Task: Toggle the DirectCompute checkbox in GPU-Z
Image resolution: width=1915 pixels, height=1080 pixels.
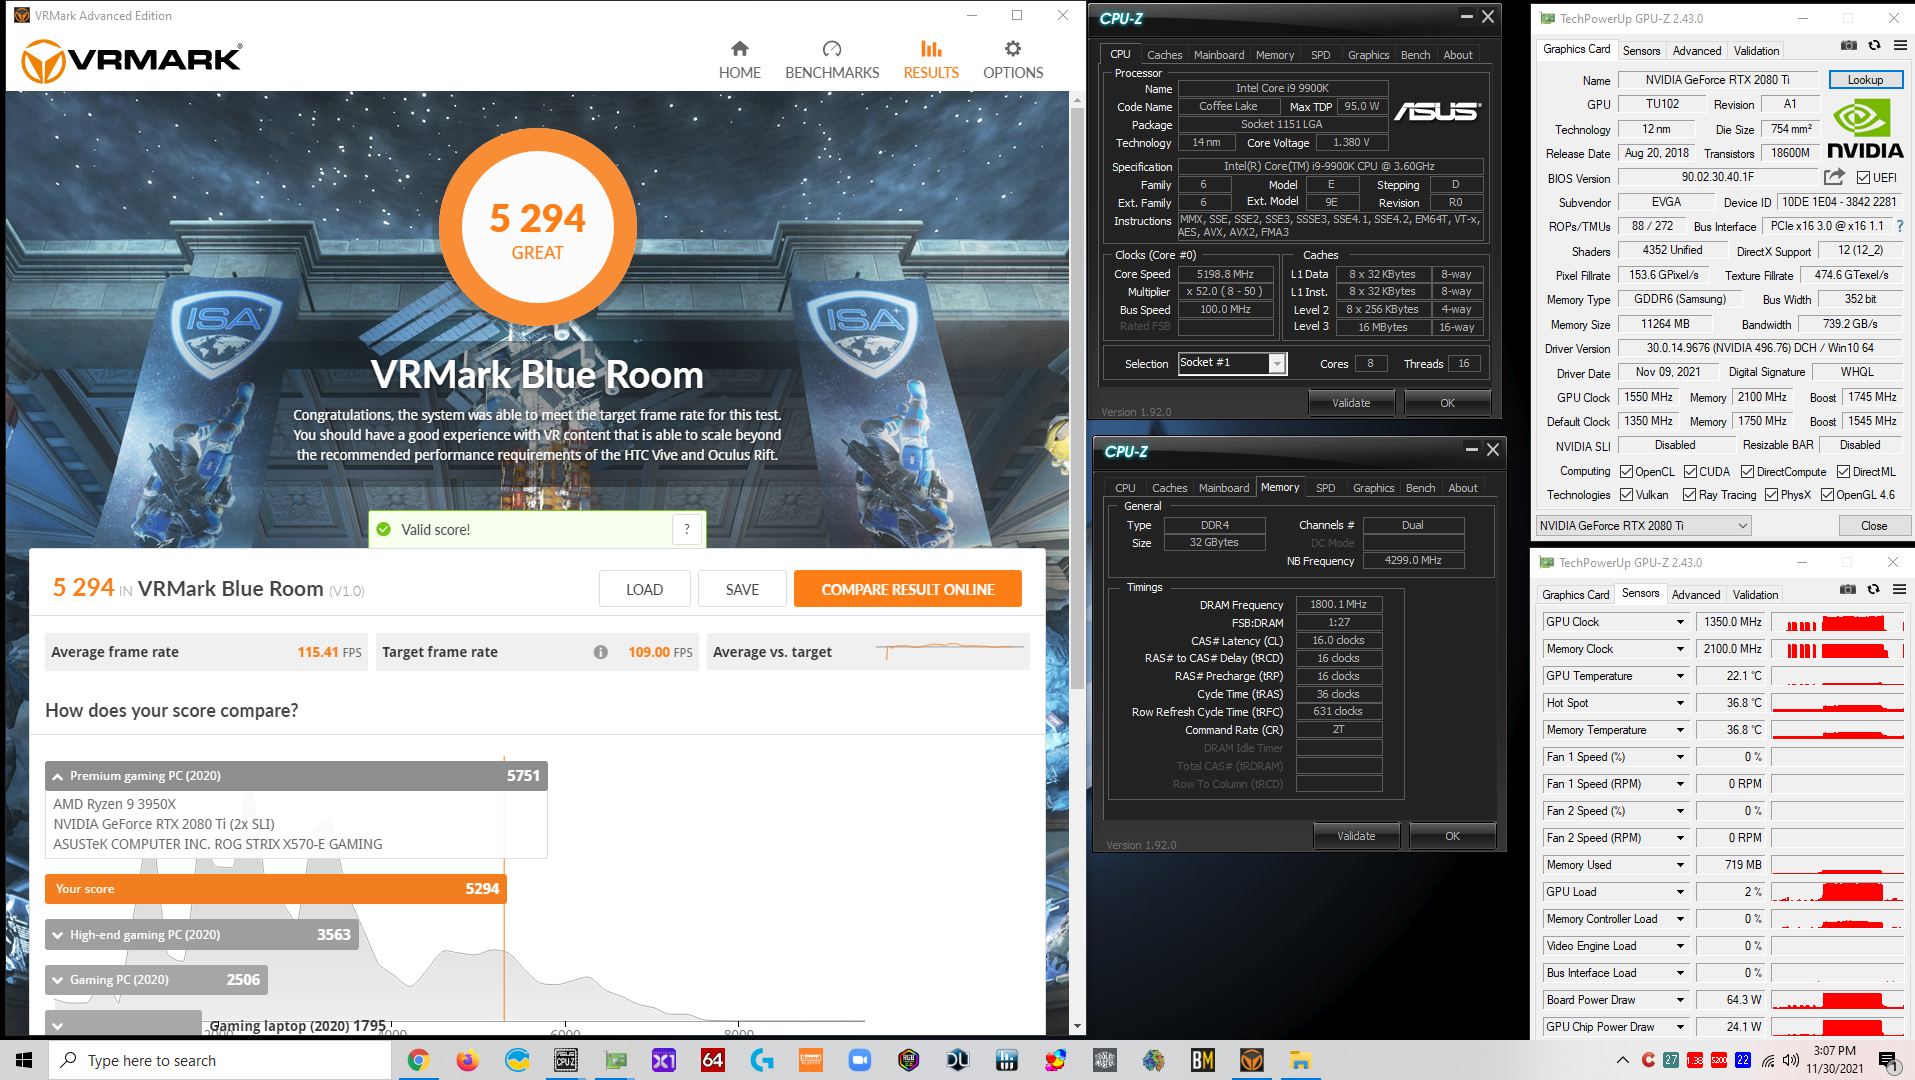Action: [1748, 472]
